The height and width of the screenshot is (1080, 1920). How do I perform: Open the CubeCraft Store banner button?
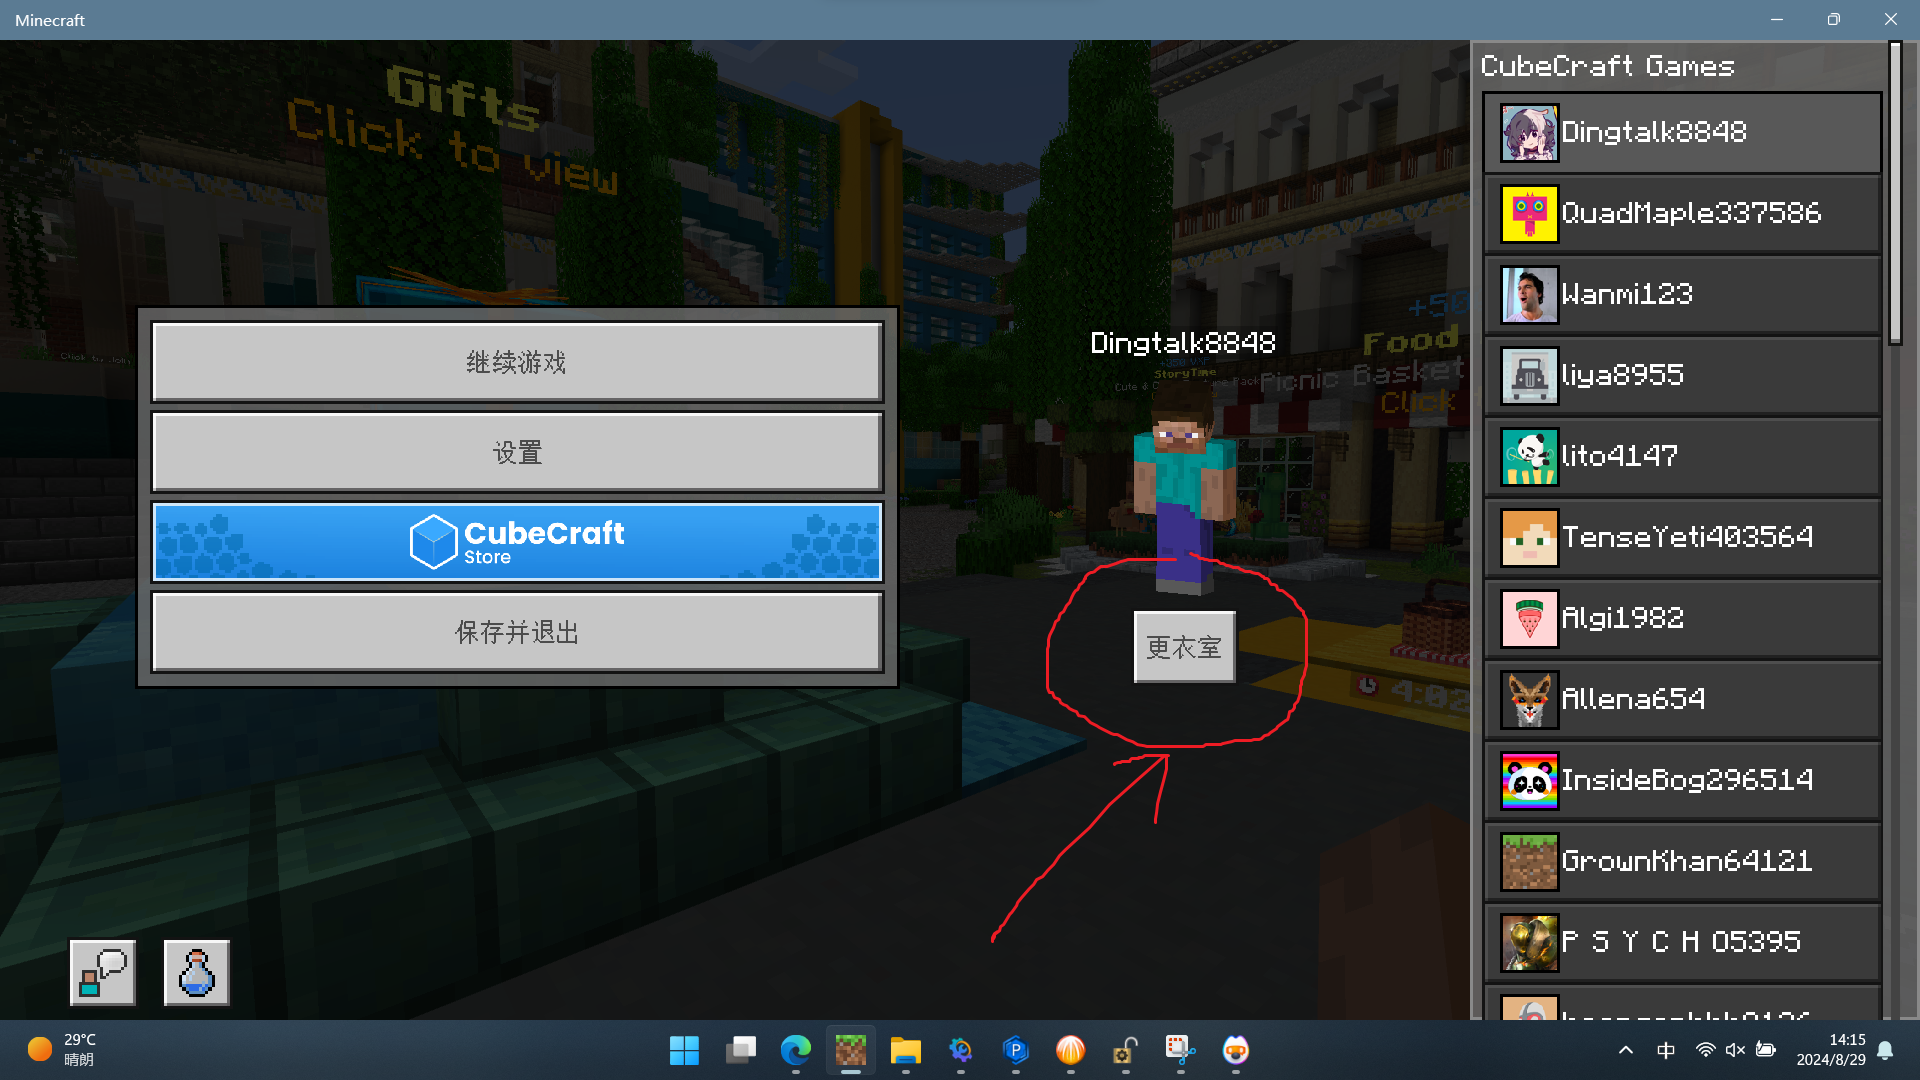(x=517, y=542)
